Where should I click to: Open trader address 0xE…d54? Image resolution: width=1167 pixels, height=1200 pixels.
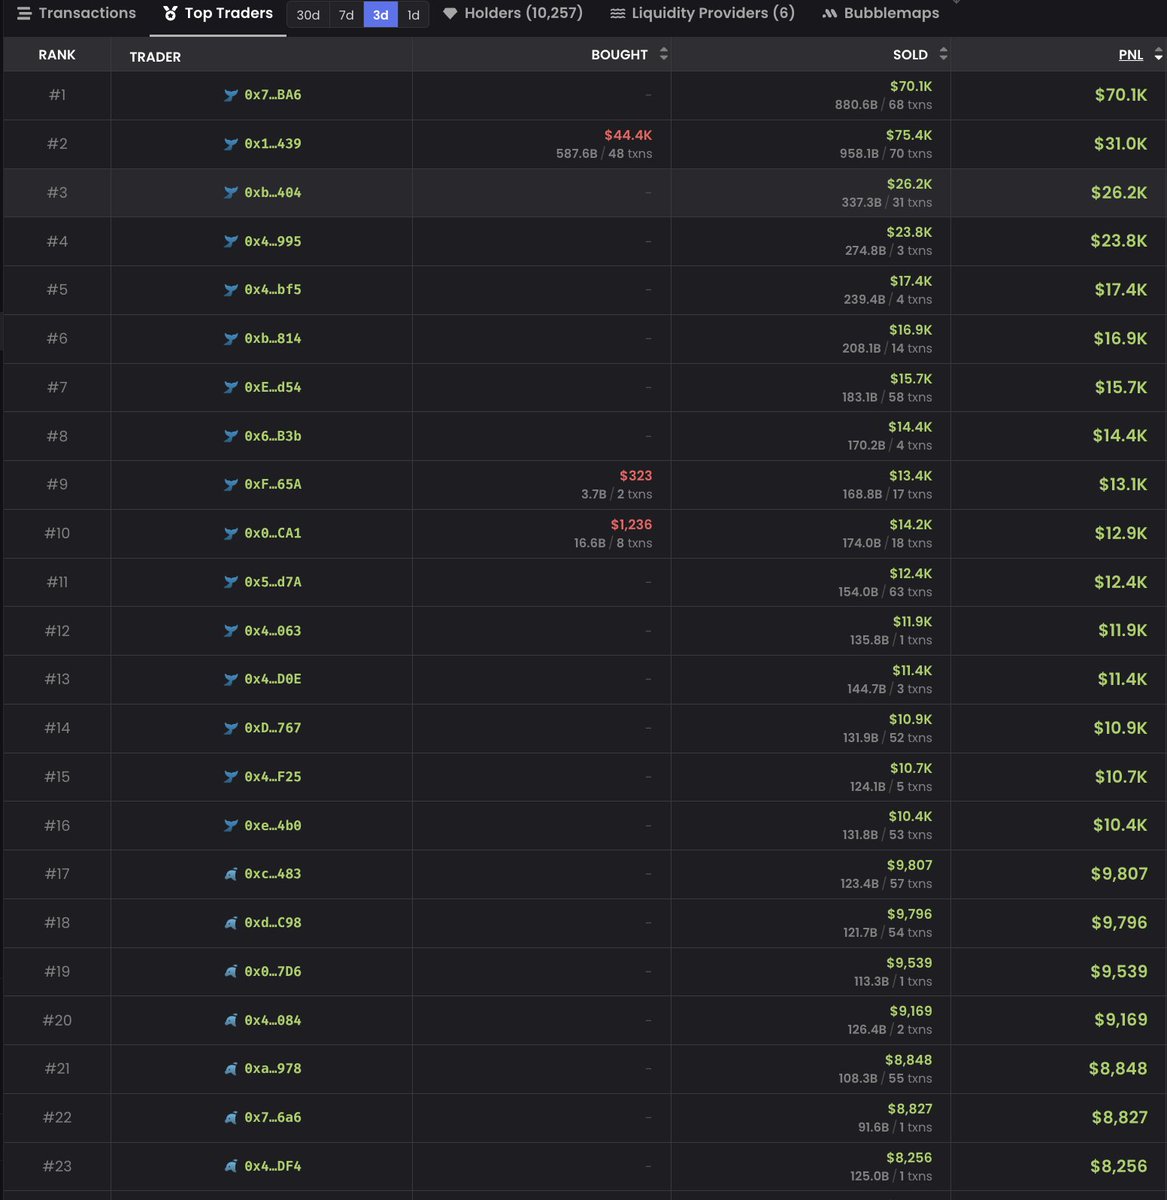273,387
